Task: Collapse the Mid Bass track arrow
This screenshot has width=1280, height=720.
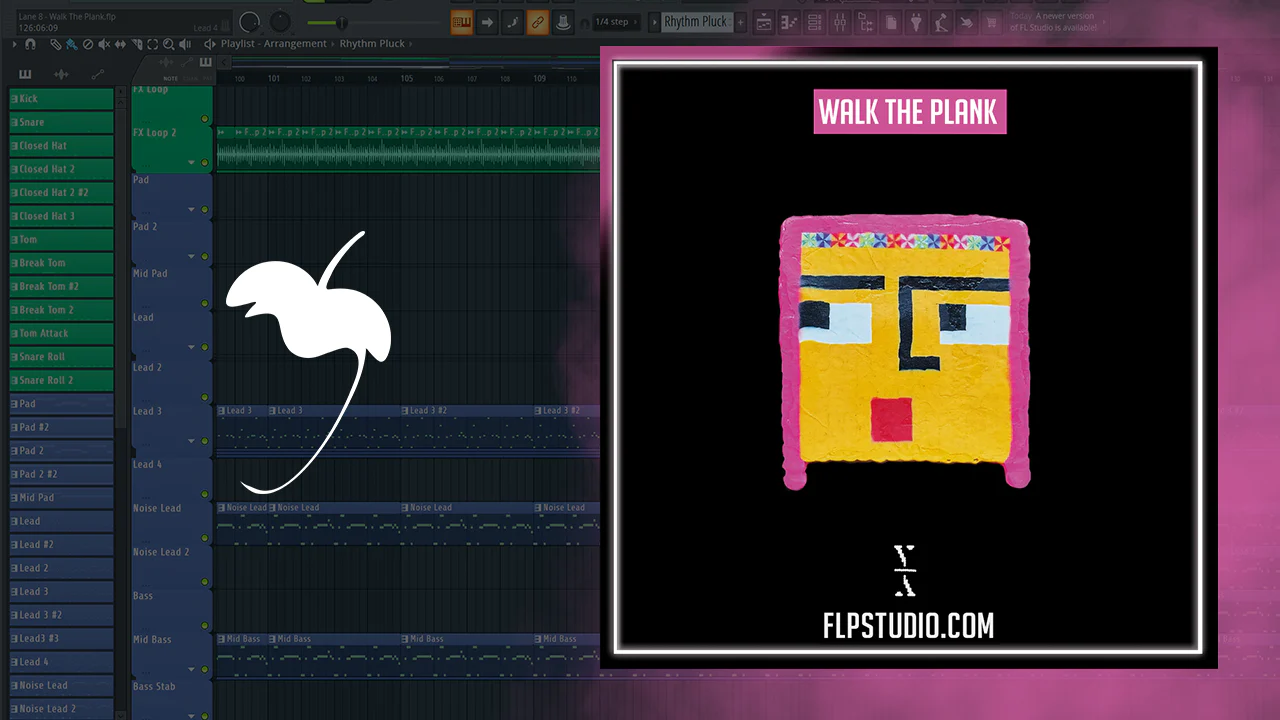Action: tap(191, 669)
